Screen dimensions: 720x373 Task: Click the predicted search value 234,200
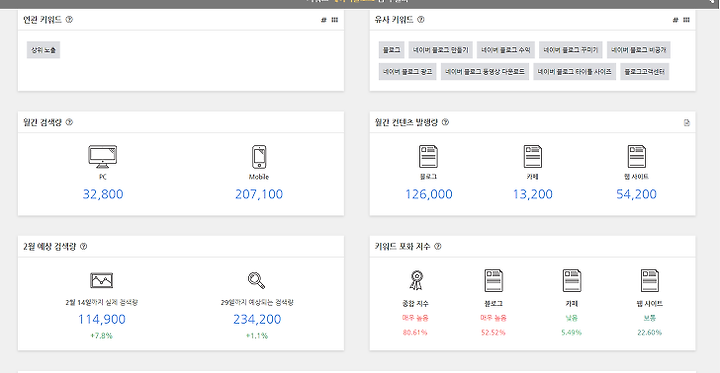(257, 319)
